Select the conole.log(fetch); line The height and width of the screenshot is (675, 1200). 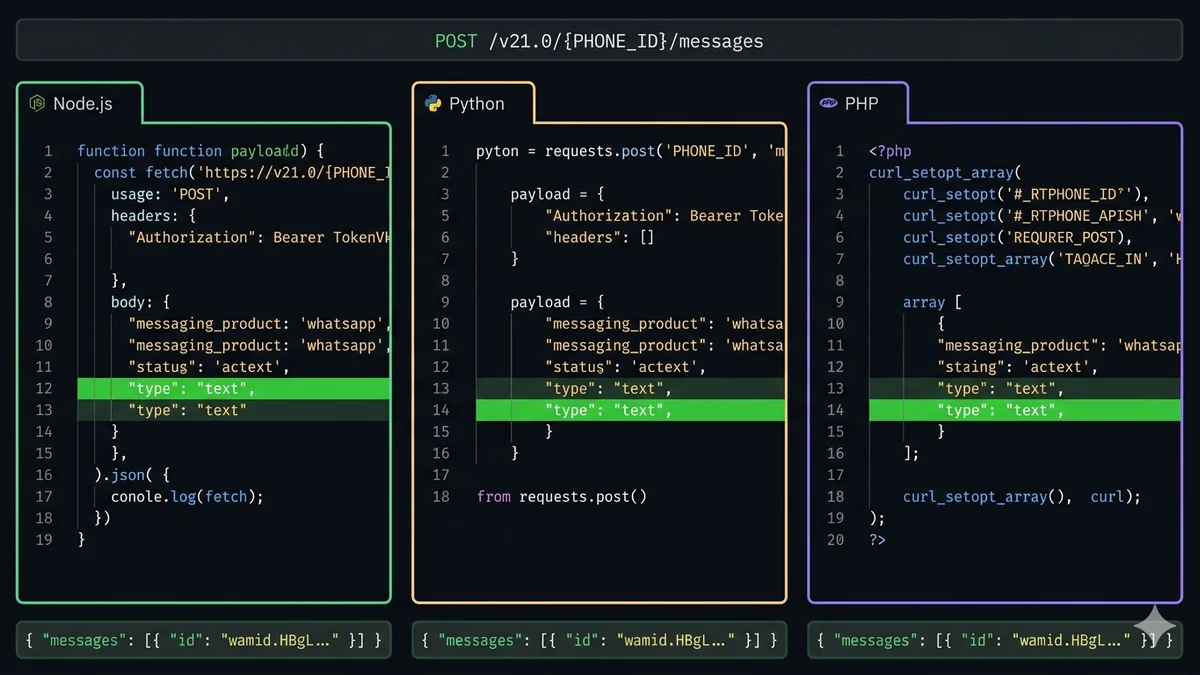coord(187,496)
